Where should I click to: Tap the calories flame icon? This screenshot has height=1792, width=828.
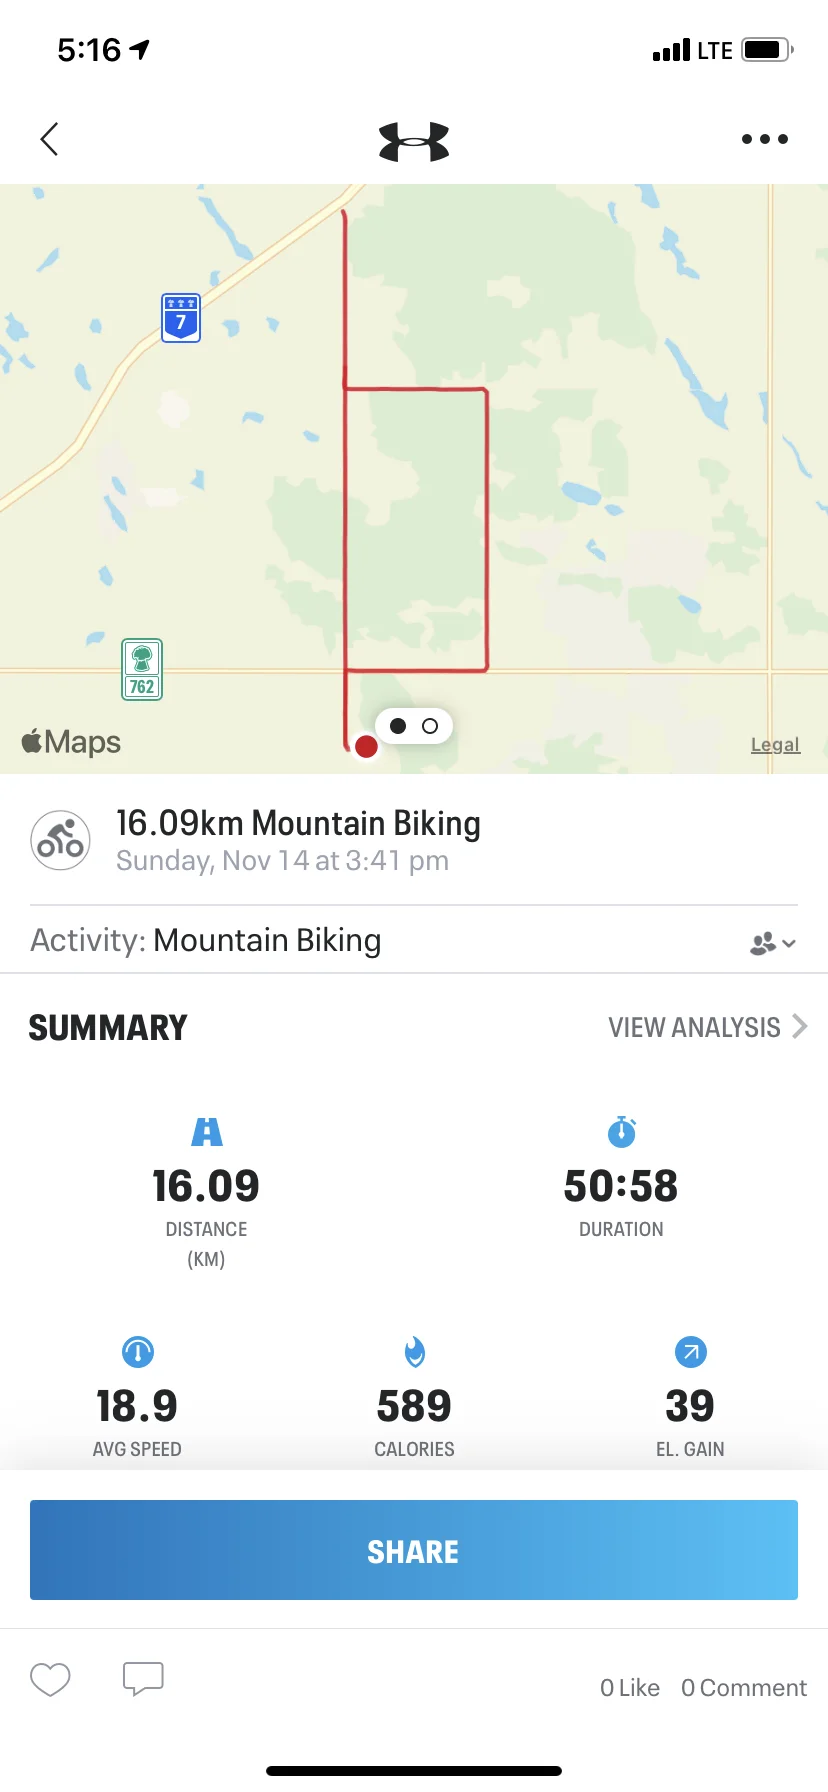coord(415,1352)
